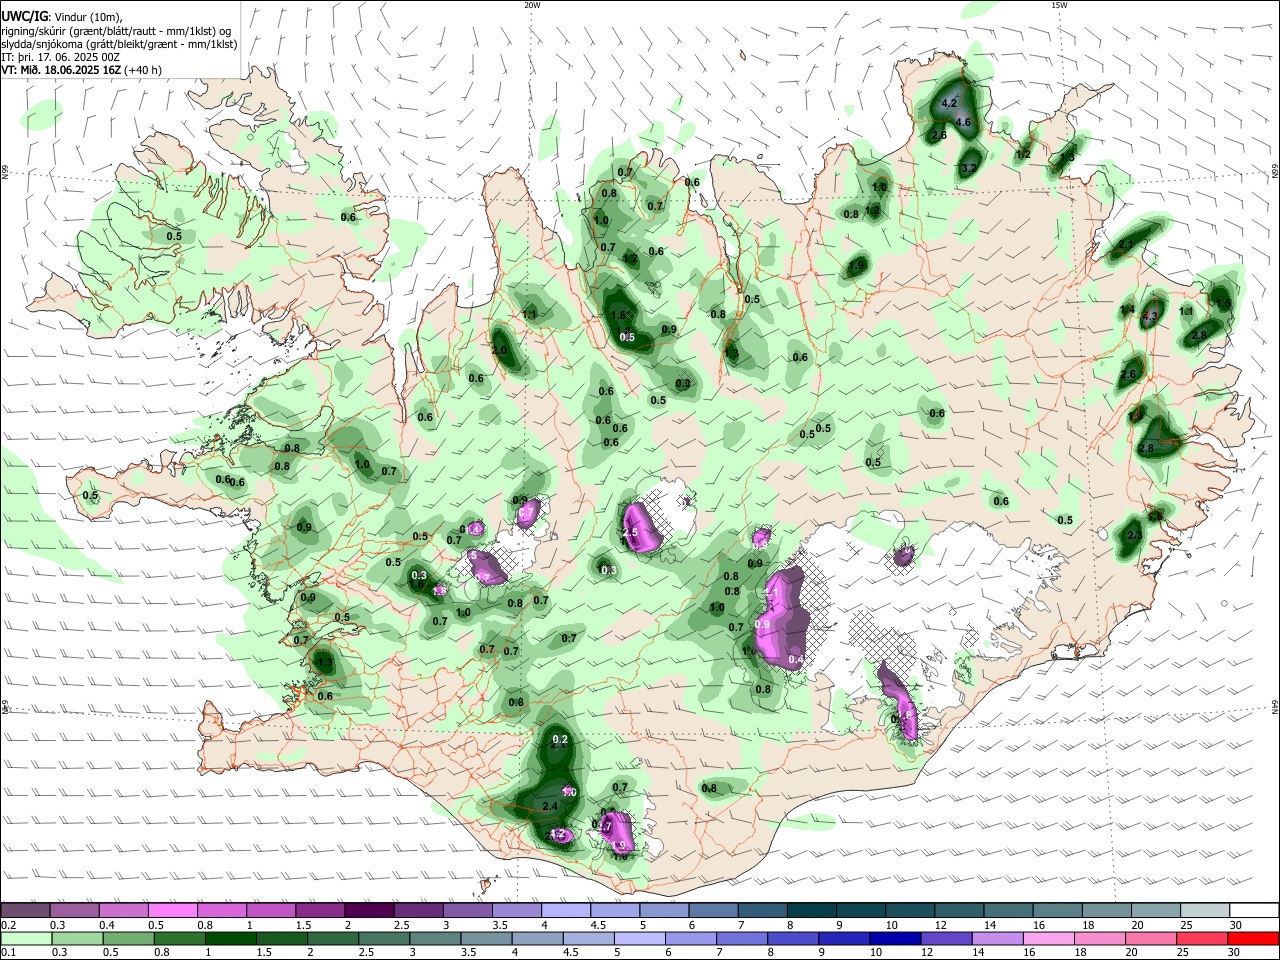Image resolution: width=1280 pixels, height=960 pixels.
Task: Click the '3.2' precipitation value on the map
Action: coord(968,169)
